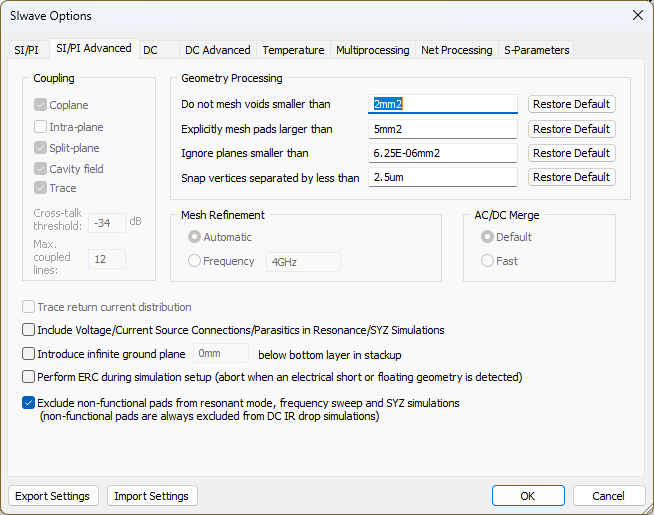Confirm the dialog with OK
Image resolution: width=654 pixels, height=515 pixels.
[x=527, y=496]
